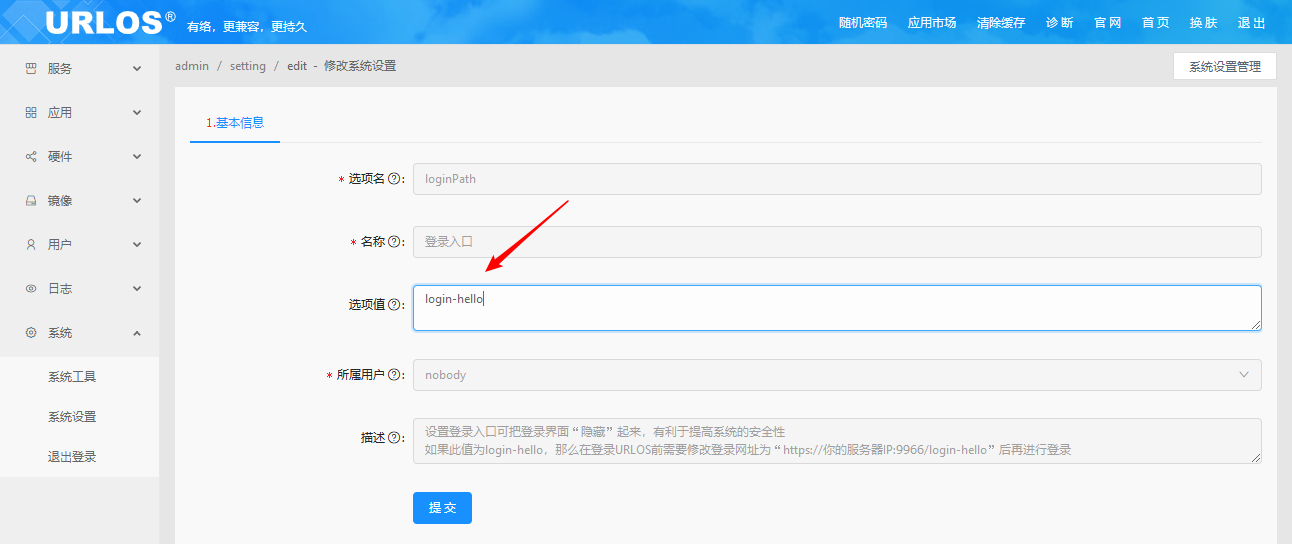This screenshot has height=544, width=1292.
Task: Click the 用户 person icon in sidebar
Action: pos(31,245)
